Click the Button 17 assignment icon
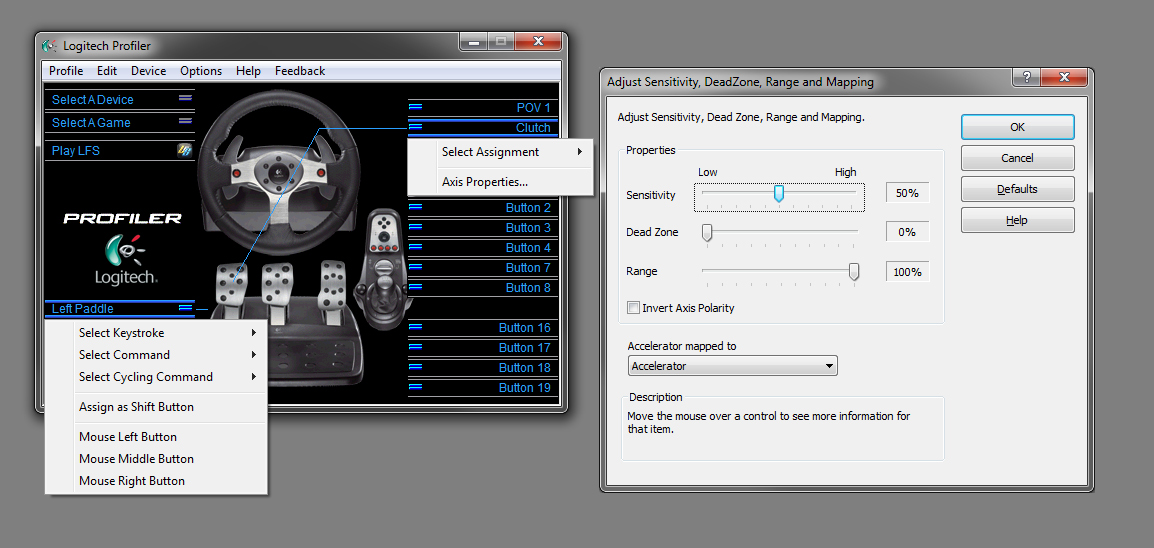 tap(416, 347)
